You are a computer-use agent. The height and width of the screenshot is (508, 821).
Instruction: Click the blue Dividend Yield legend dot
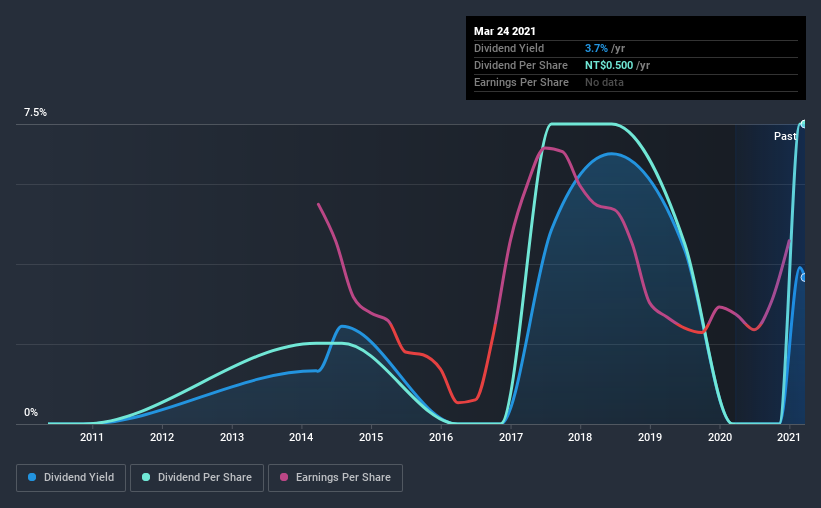(x=32, y=477)
